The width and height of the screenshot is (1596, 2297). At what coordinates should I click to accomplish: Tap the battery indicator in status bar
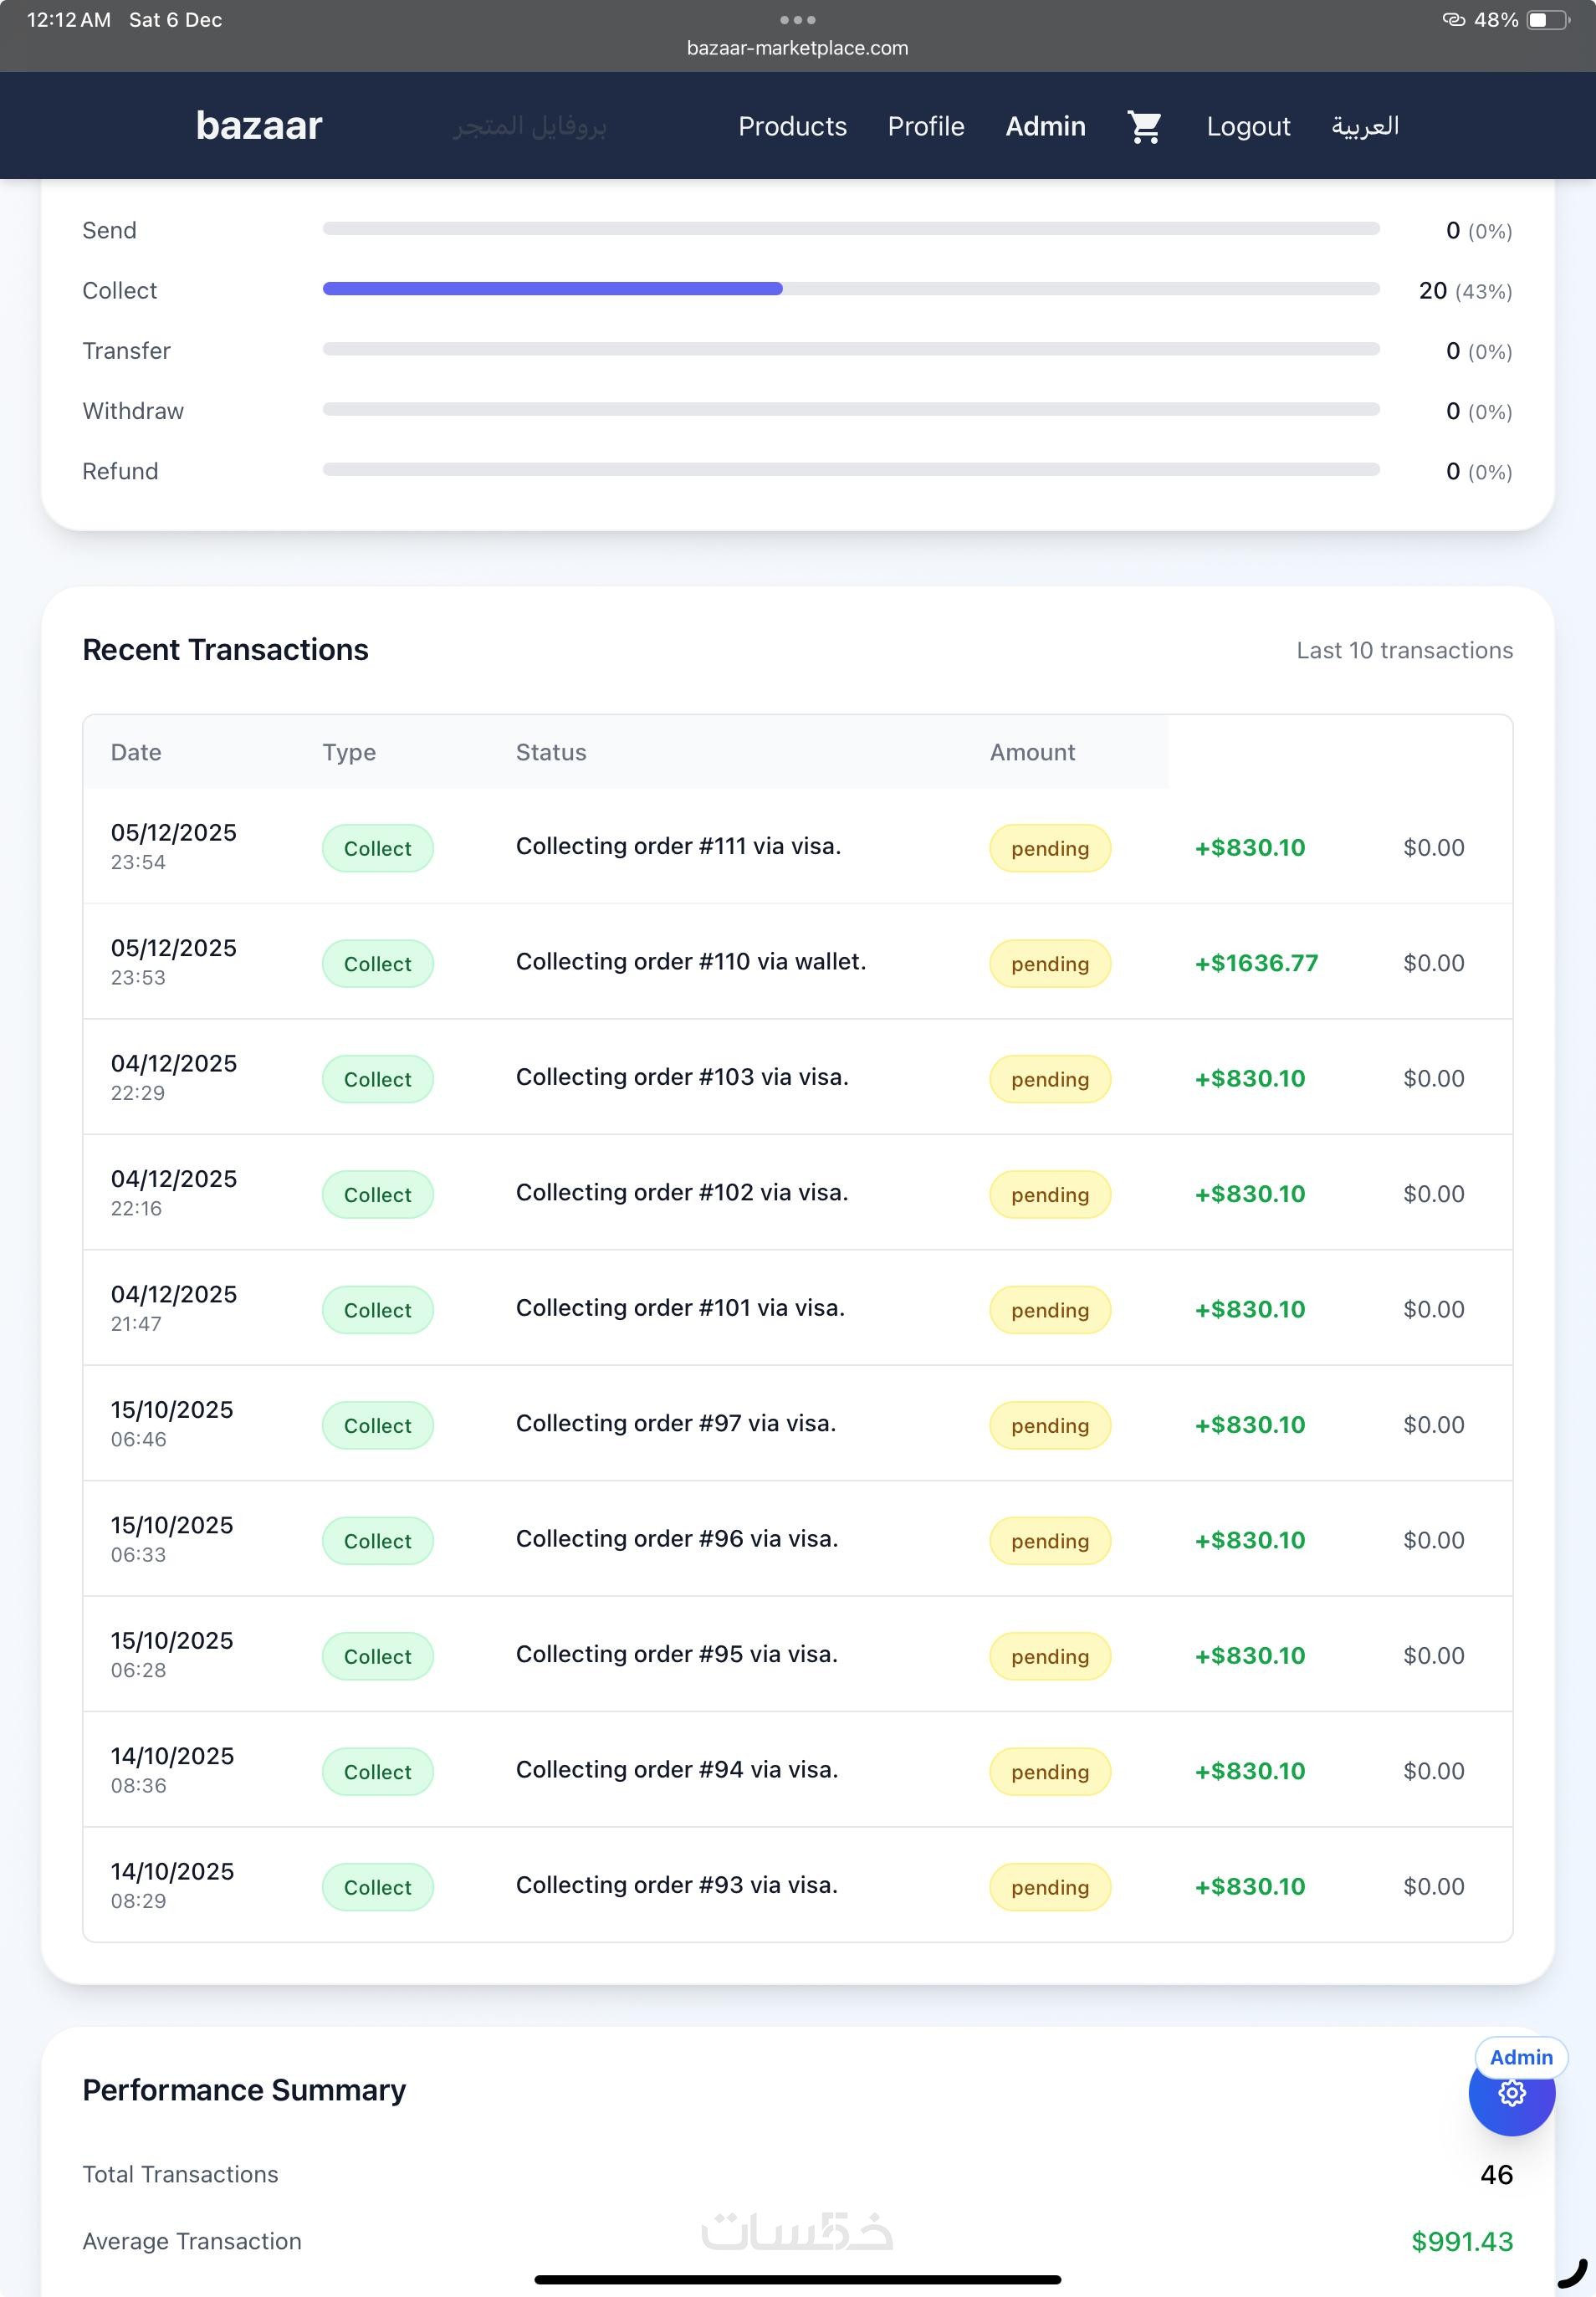coord(1547,20)
